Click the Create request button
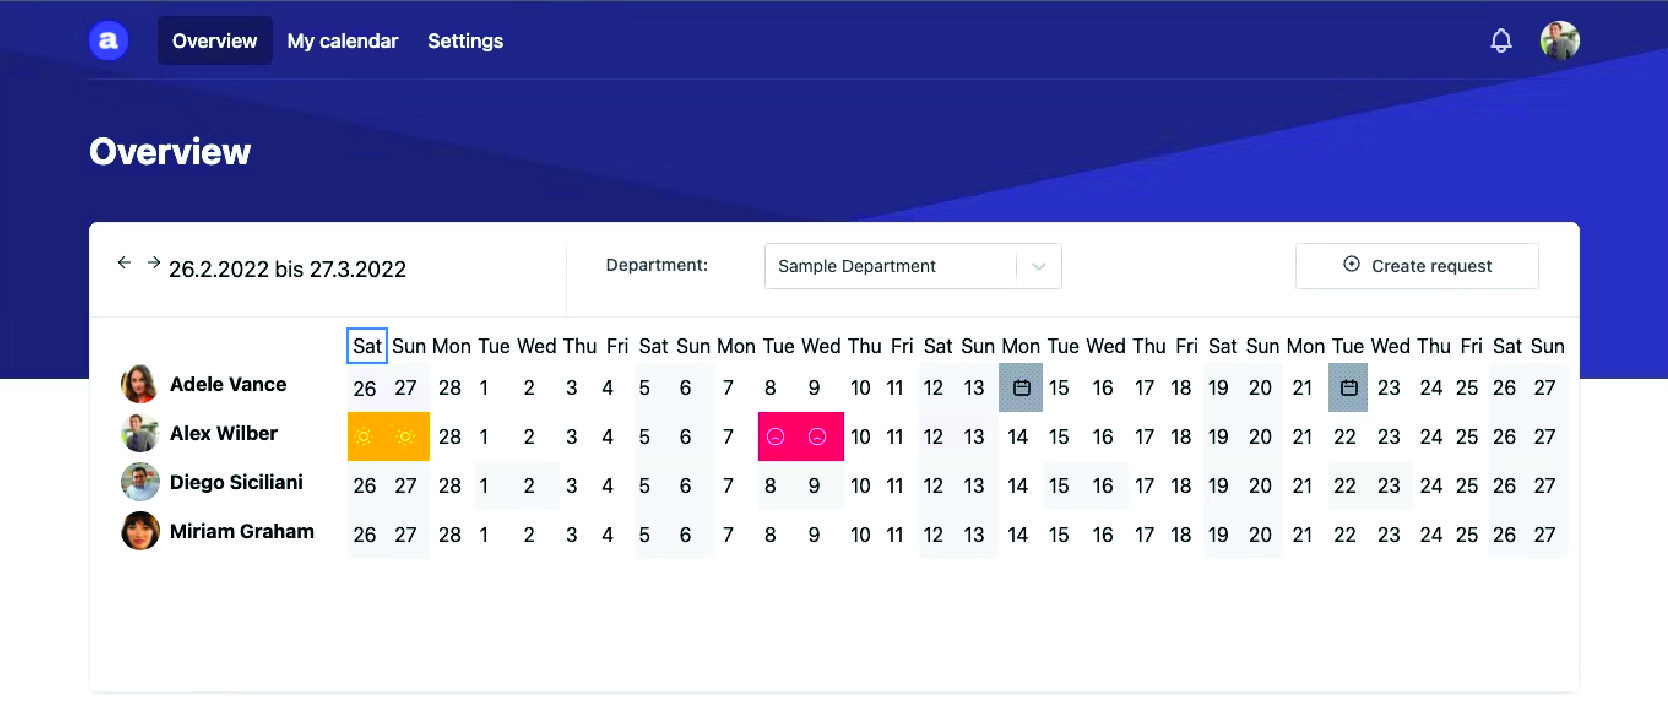Image resolution: width=1668 pixels, height=727 pixels. tap(1416, 265)
